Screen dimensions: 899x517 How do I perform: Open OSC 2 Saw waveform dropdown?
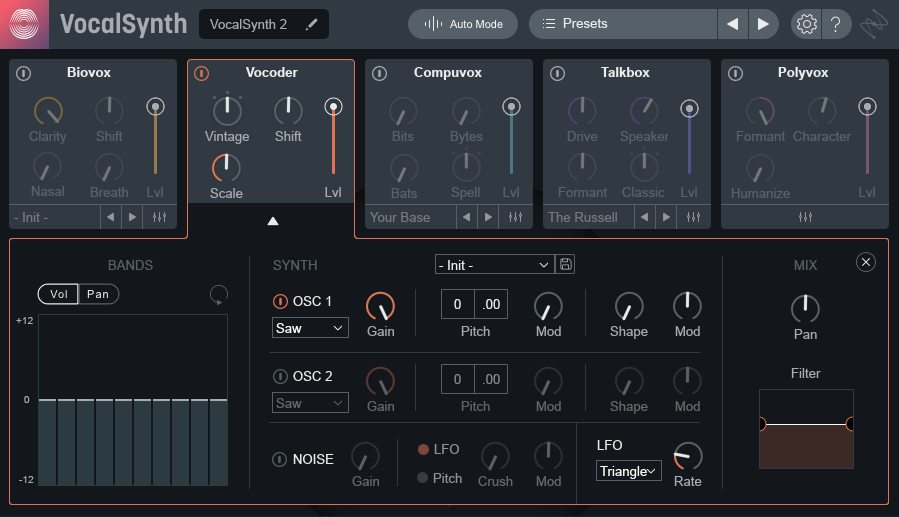click(310, 403)
